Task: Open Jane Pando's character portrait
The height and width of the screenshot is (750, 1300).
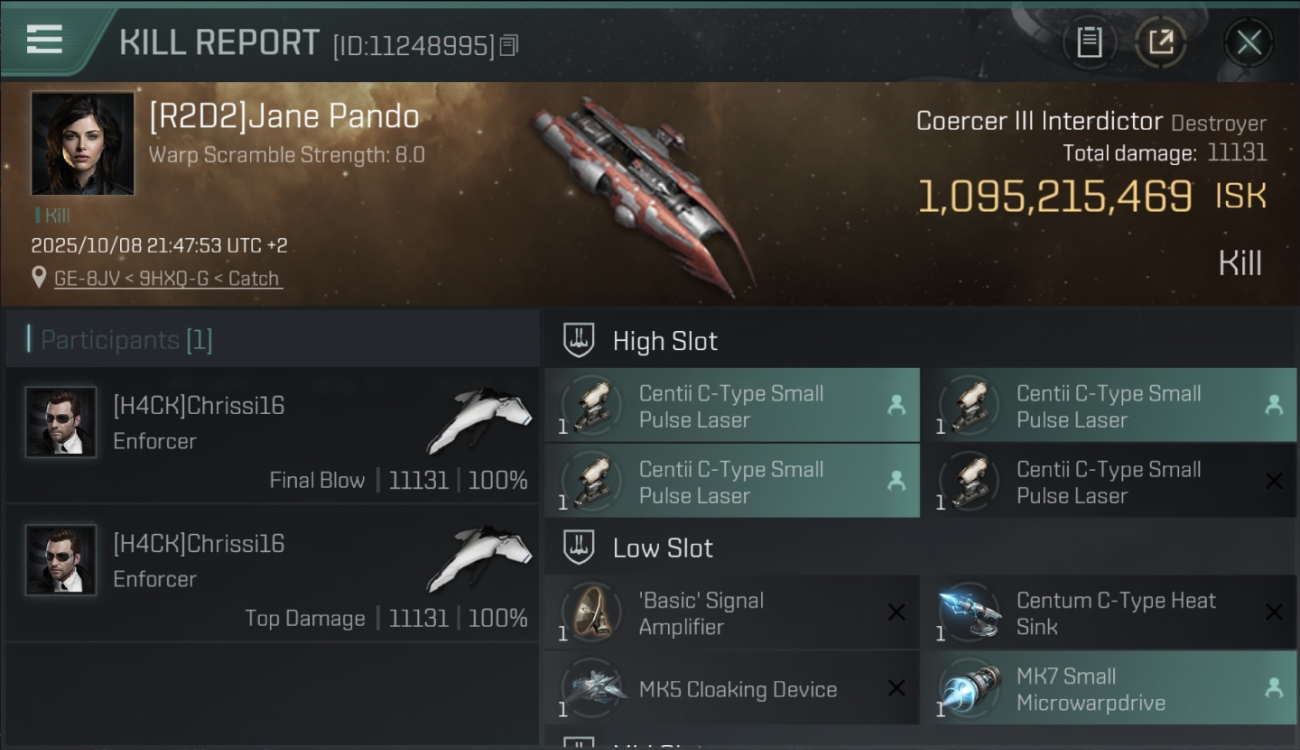Action: click(x=82, y=143)
